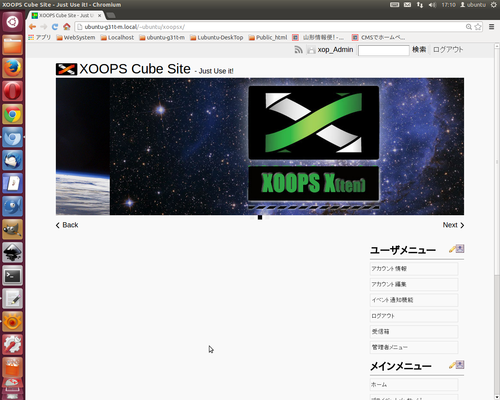Open the sound volume indicator
This screenshot has height=400, width=500.
(x=432, y=5)
